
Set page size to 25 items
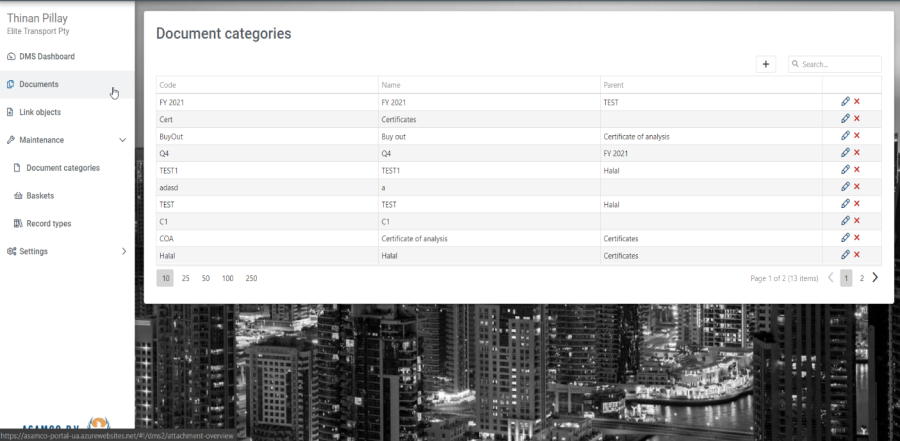[x=185, y=278]
